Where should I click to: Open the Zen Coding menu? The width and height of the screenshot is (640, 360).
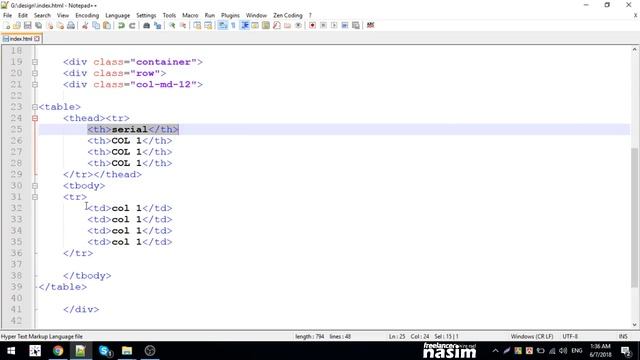pyautogui.click(x=288, y=15)
